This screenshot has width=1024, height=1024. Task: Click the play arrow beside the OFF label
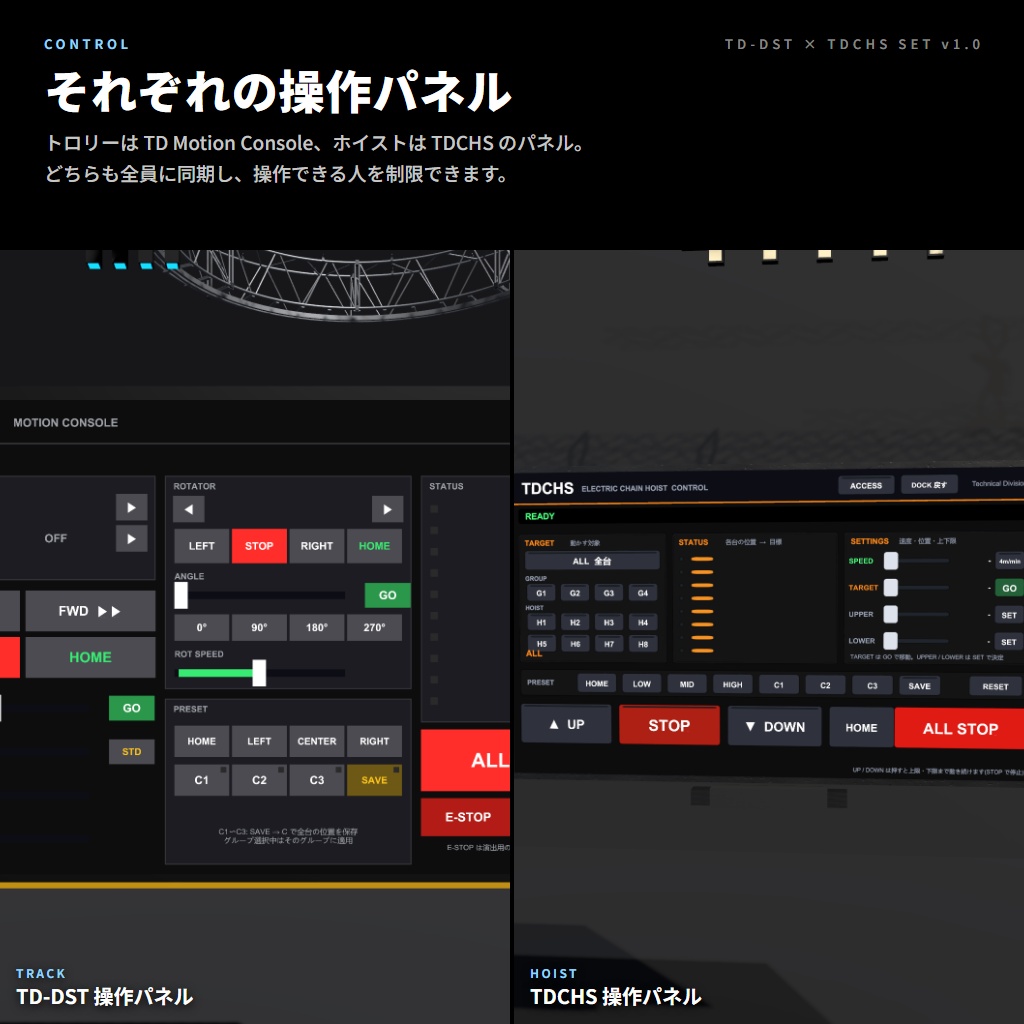point(131,539)
